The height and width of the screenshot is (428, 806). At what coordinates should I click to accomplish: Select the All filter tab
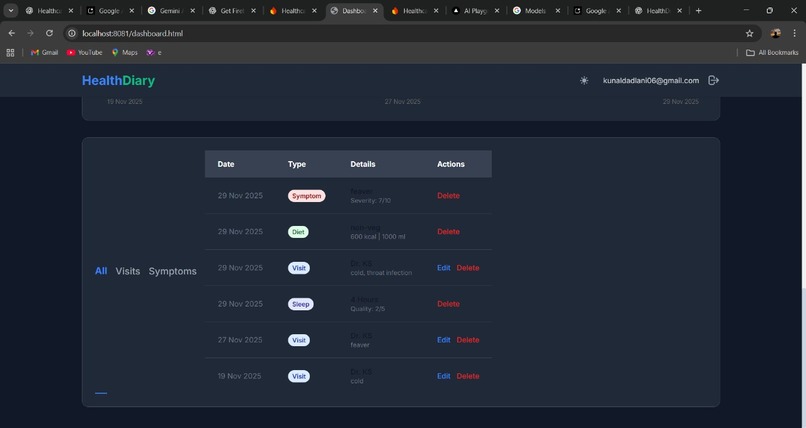tap(101, 271)
